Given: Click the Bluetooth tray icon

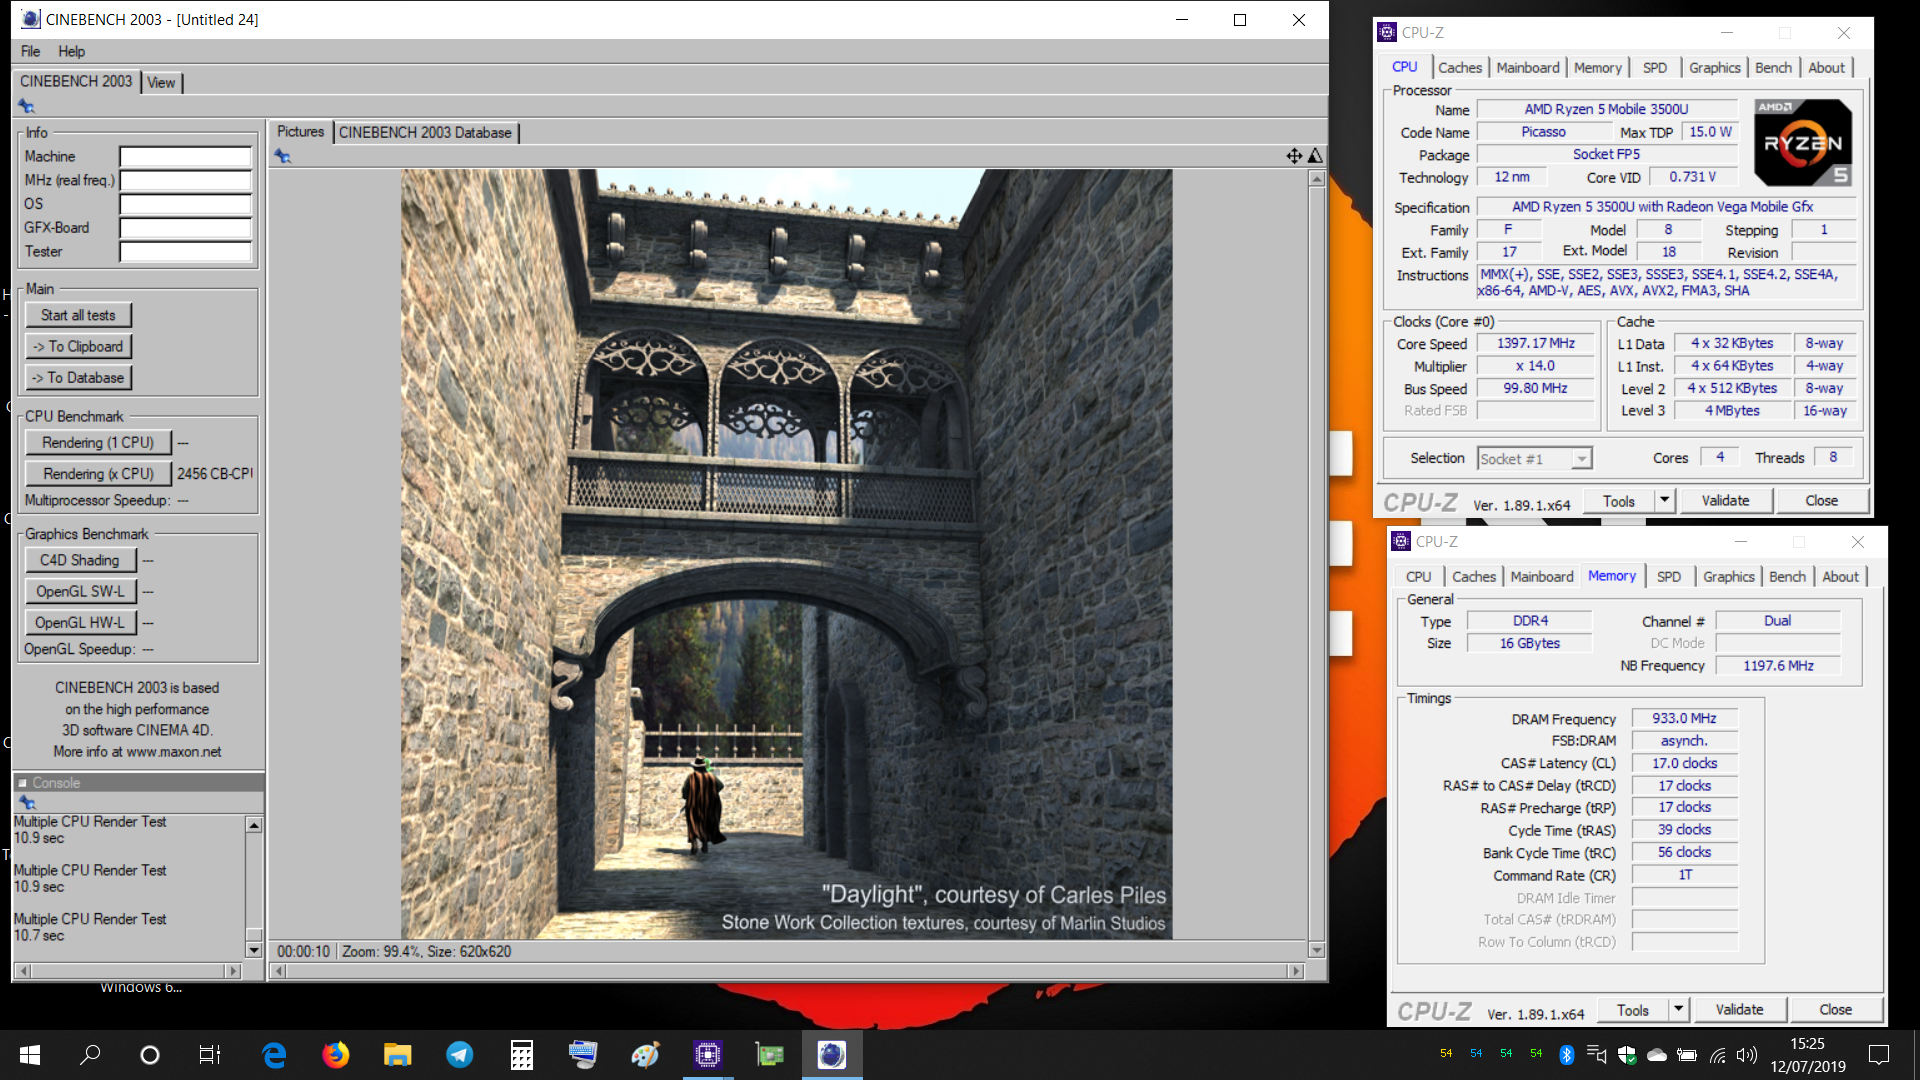Looking at the screenshot, I should coord(1566,1055).
